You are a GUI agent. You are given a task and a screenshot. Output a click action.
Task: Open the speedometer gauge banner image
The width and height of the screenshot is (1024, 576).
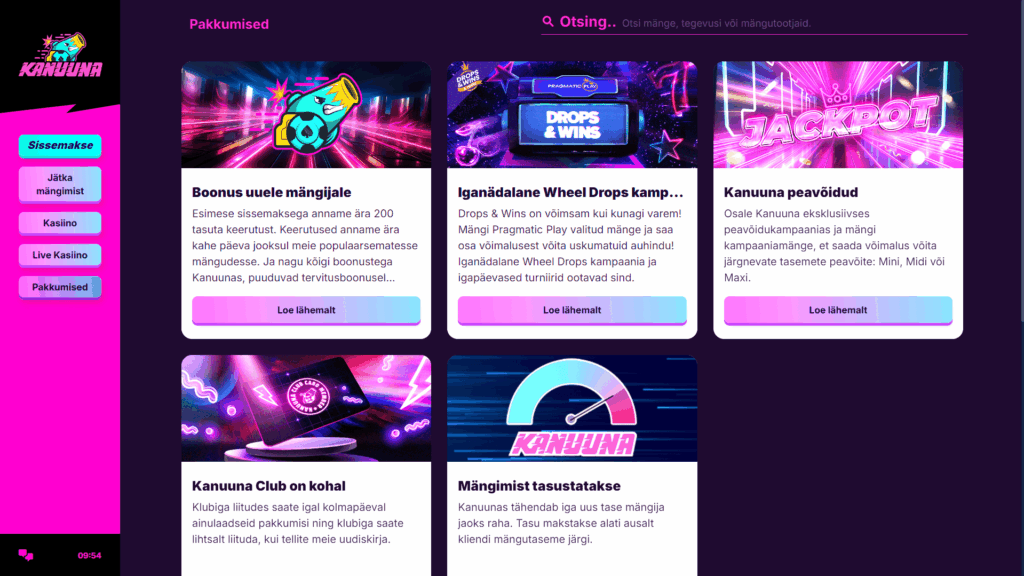[572, 409]
